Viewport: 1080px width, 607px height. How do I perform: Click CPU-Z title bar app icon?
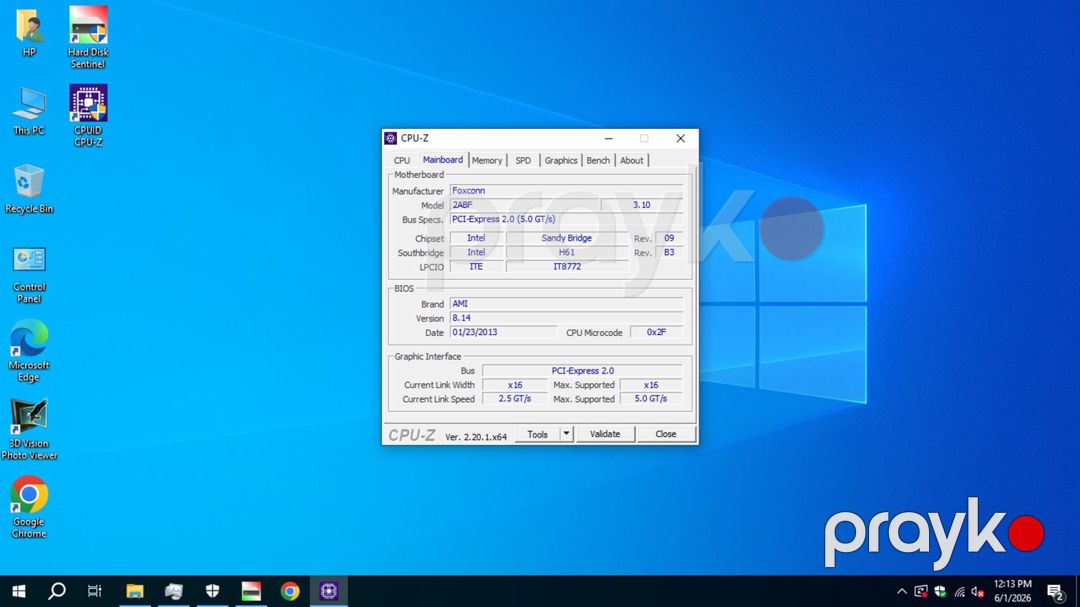[x=391, y=138]
